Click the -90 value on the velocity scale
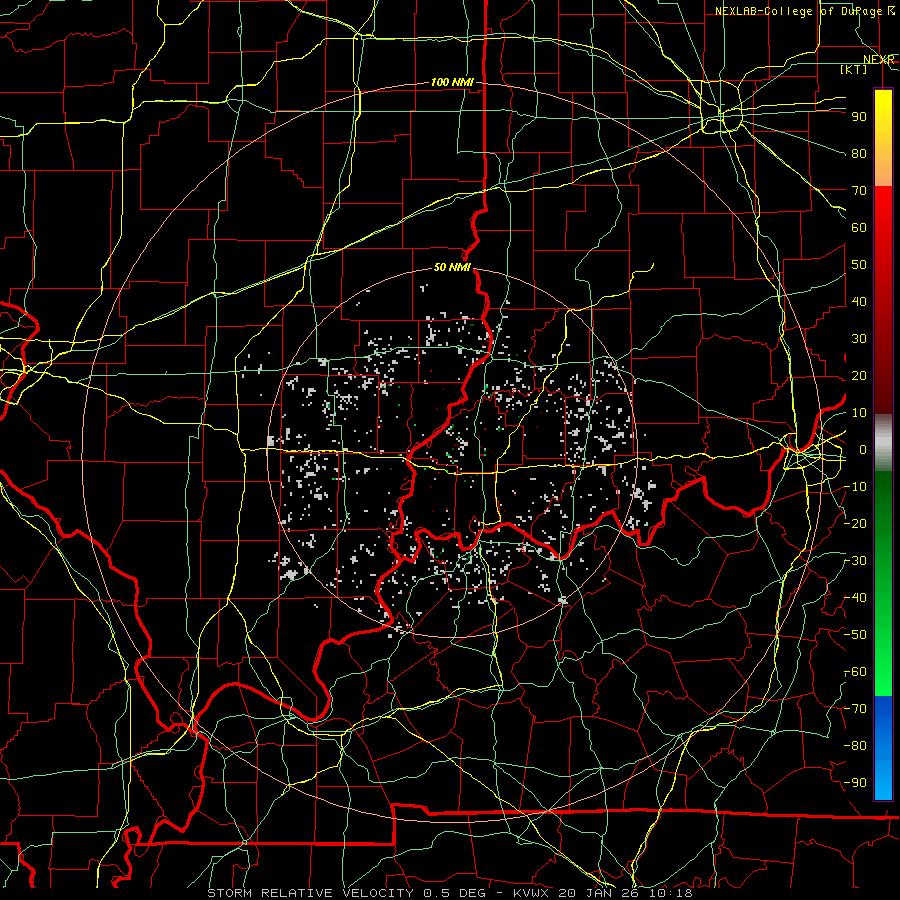 [855, 783]
